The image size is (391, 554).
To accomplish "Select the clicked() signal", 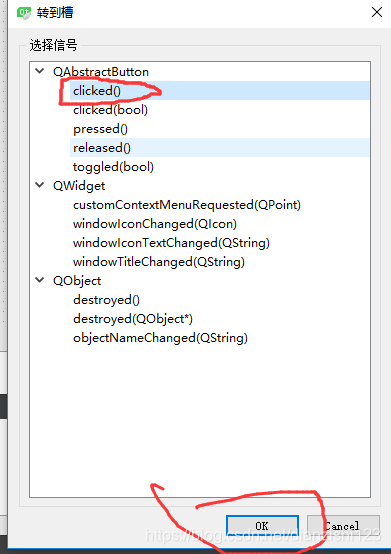I will pos(219,91).
